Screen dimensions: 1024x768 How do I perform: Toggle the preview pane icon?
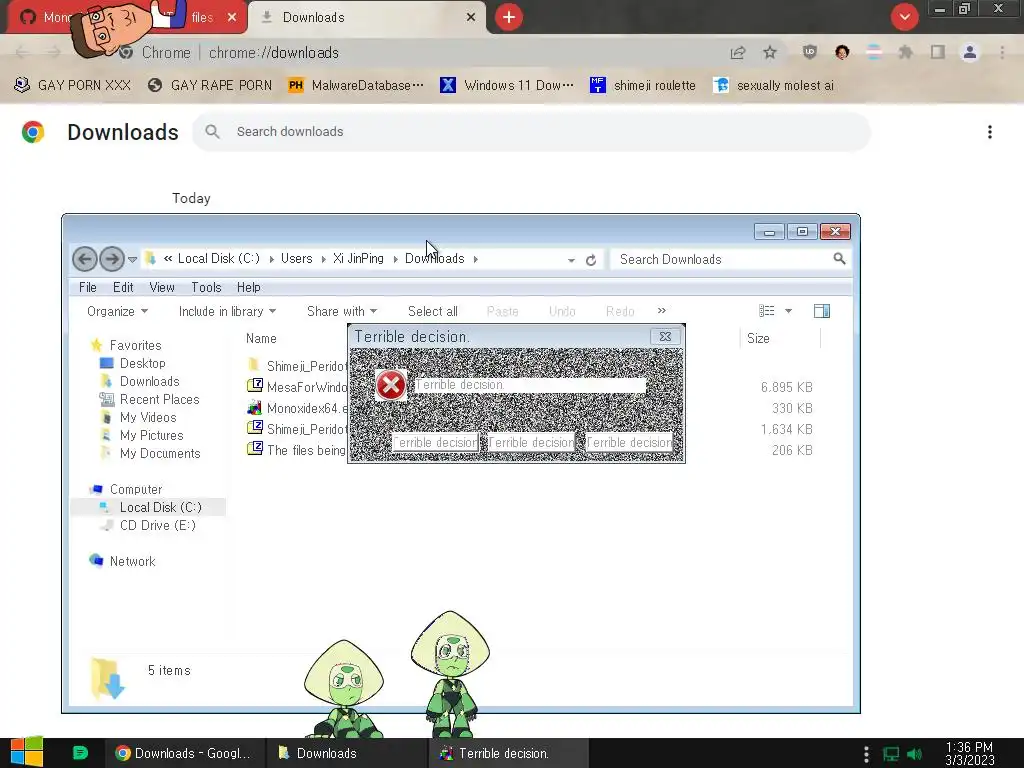(x=822, y=311)
